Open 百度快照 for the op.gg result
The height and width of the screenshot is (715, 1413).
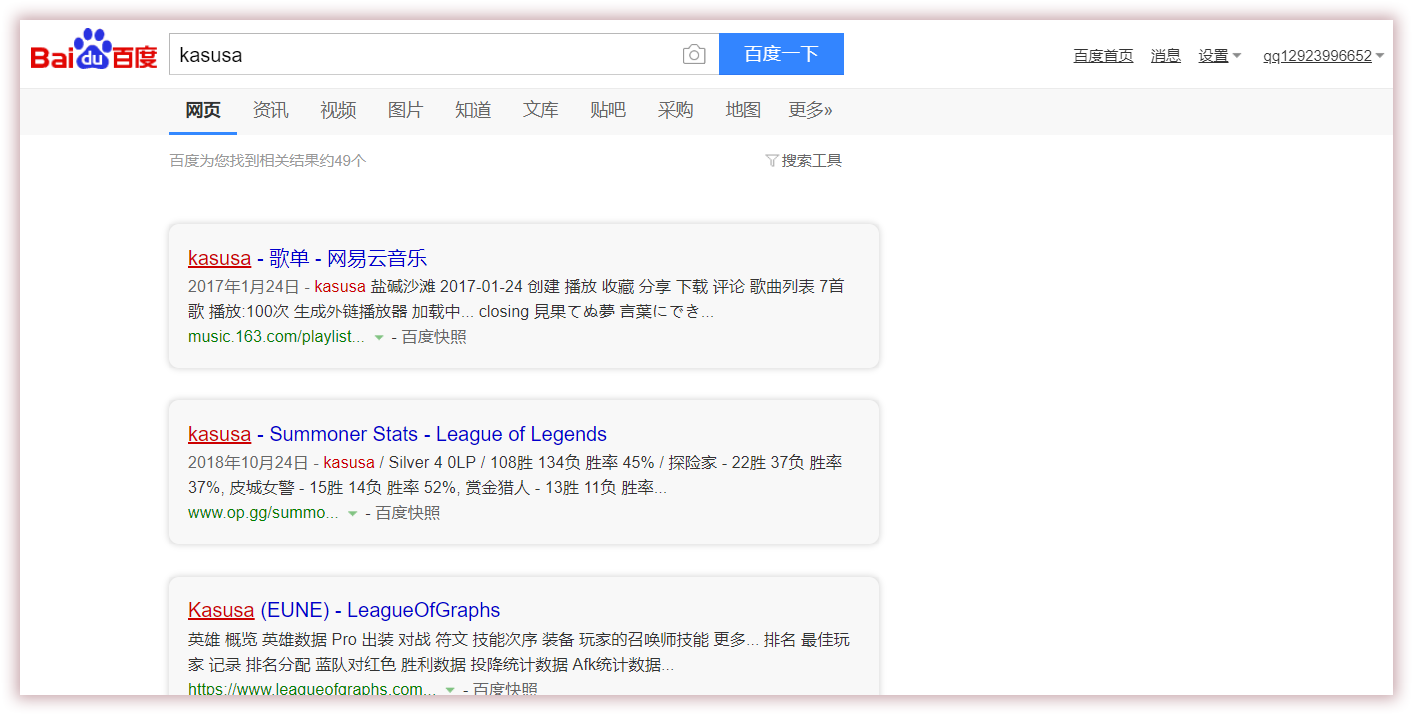tap(407, 513)
